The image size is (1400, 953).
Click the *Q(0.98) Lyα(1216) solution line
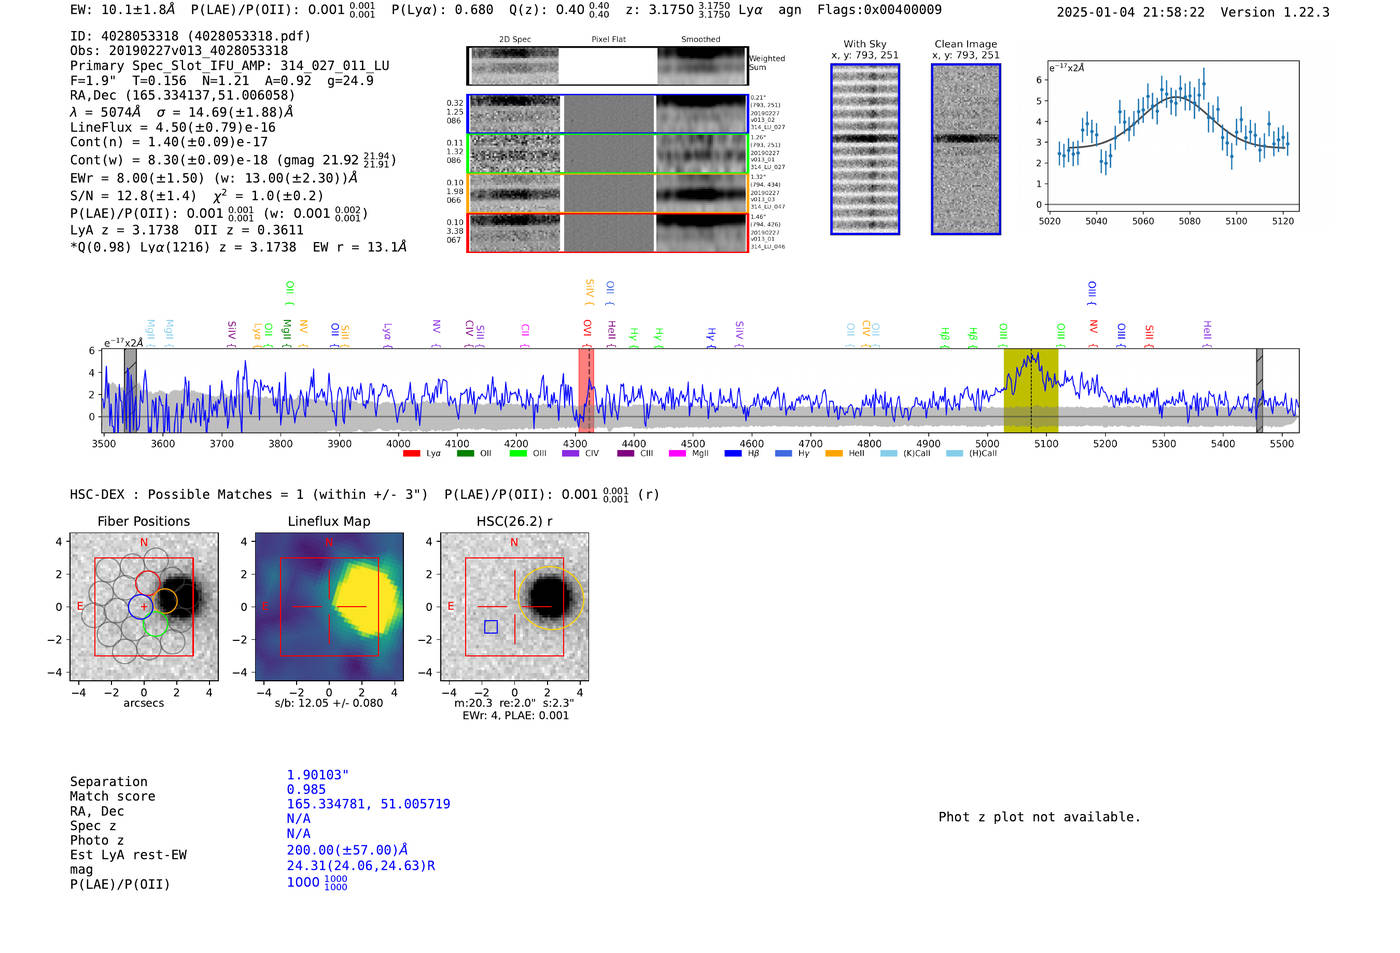pos(238,247)
